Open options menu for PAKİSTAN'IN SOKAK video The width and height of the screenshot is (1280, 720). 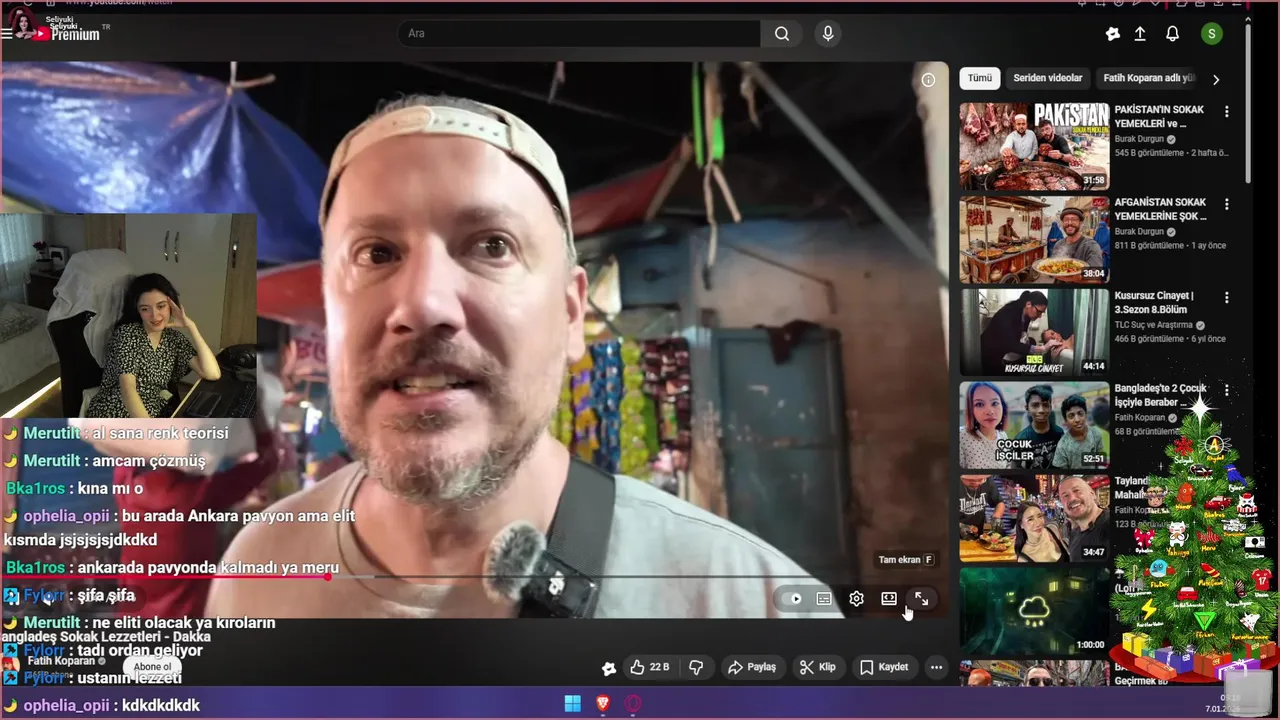(x=1227, y=112)
